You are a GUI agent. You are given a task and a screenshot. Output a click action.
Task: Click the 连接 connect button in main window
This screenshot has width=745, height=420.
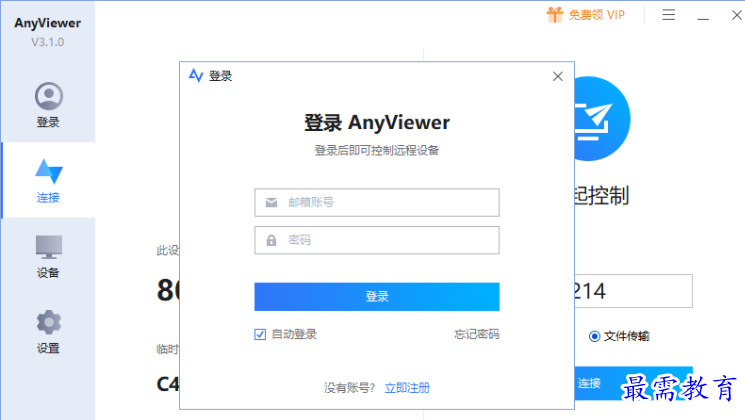tap(632, 383)
